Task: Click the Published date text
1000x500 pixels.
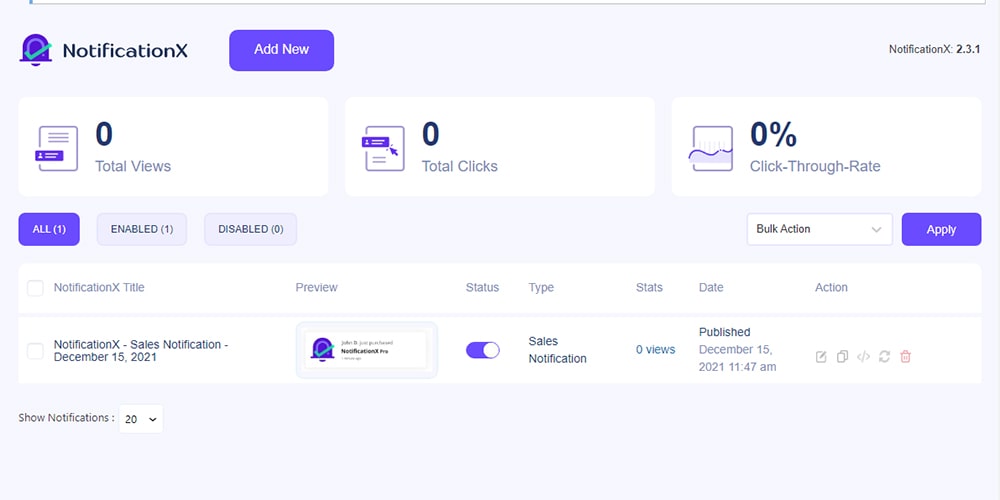Action: [724, 332]
